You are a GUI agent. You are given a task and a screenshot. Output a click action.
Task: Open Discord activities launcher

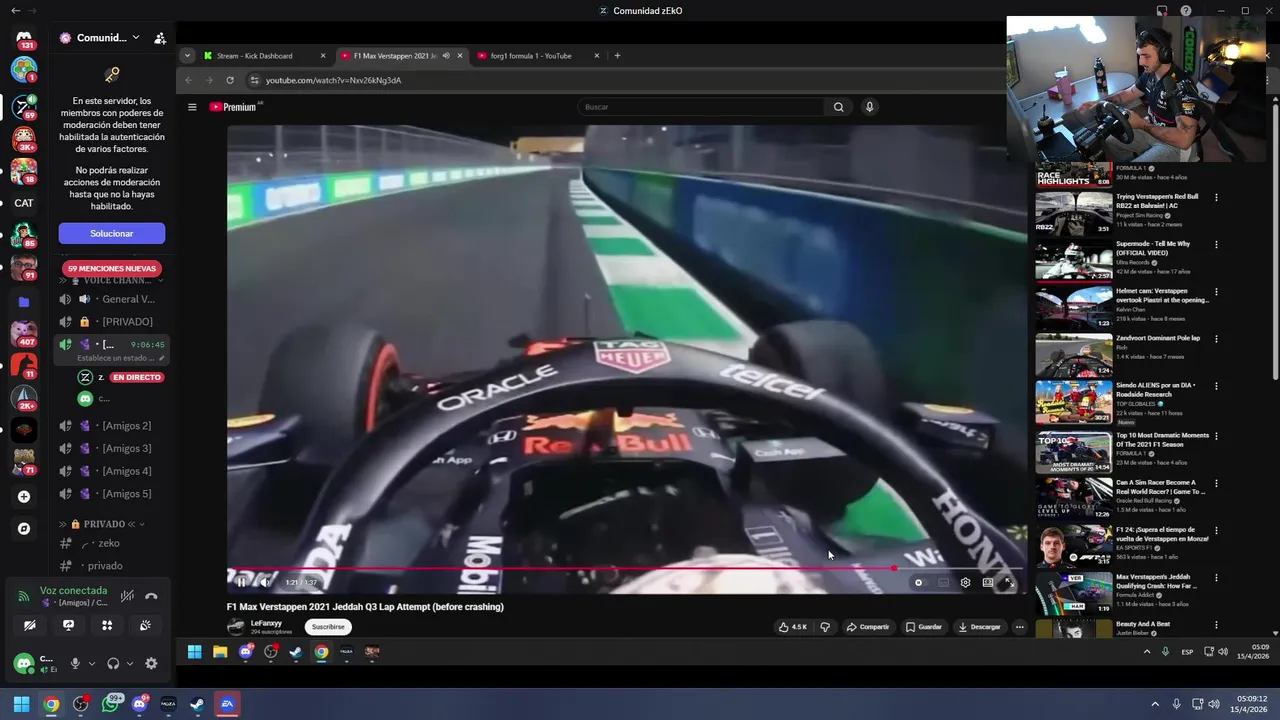pyautogui.click(x=107, y=625)
